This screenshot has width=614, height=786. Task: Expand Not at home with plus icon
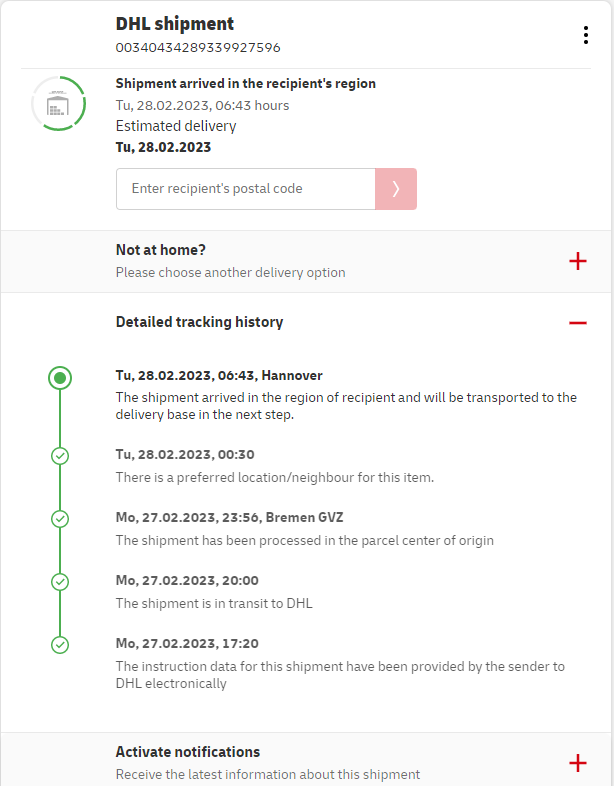577,261
